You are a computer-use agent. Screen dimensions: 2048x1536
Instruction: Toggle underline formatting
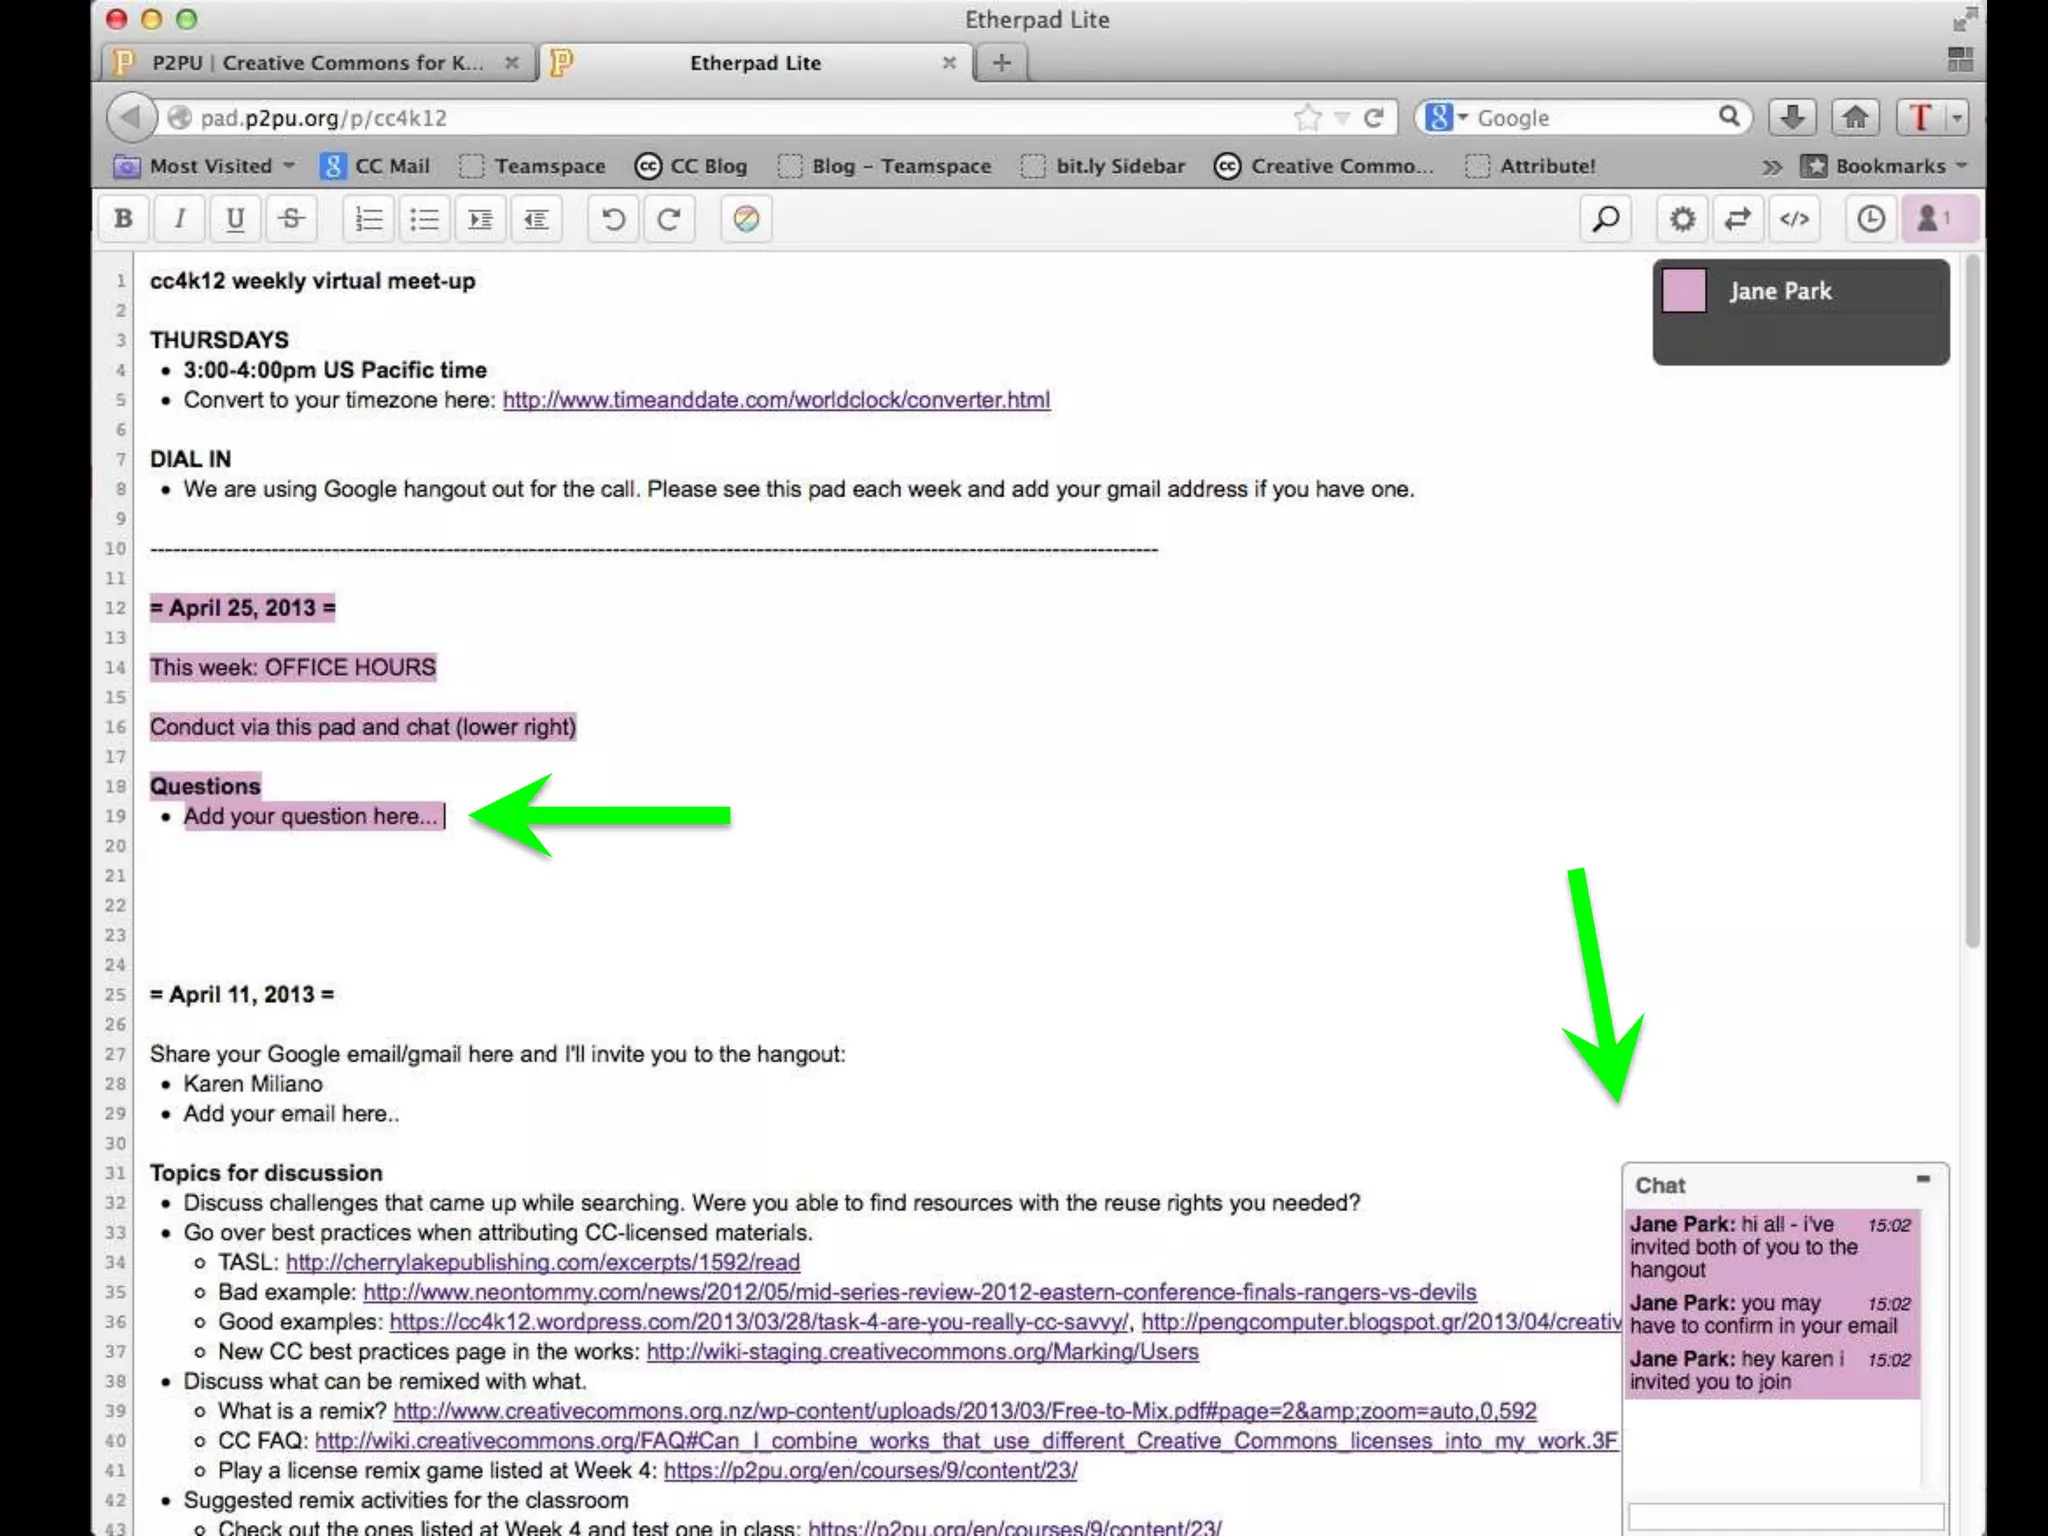click(x=236, y=219)
